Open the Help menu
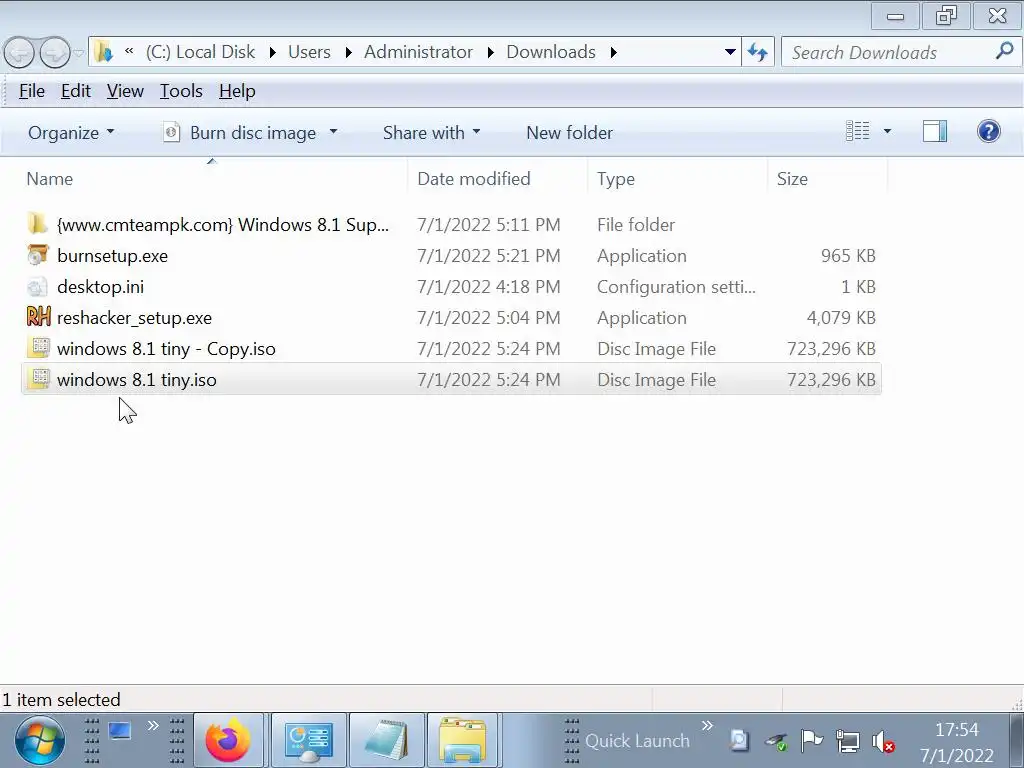Screen dimensions: 1024x768 (x=237, y=91)
